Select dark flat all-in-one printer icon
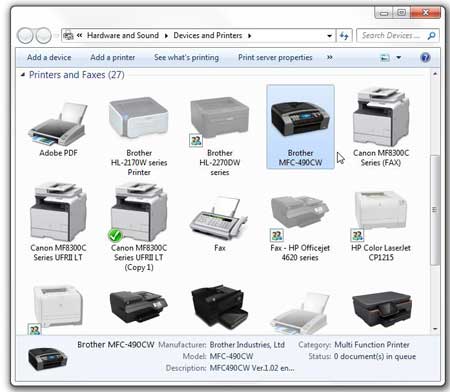The image size is (450, 392). (382, 309)
